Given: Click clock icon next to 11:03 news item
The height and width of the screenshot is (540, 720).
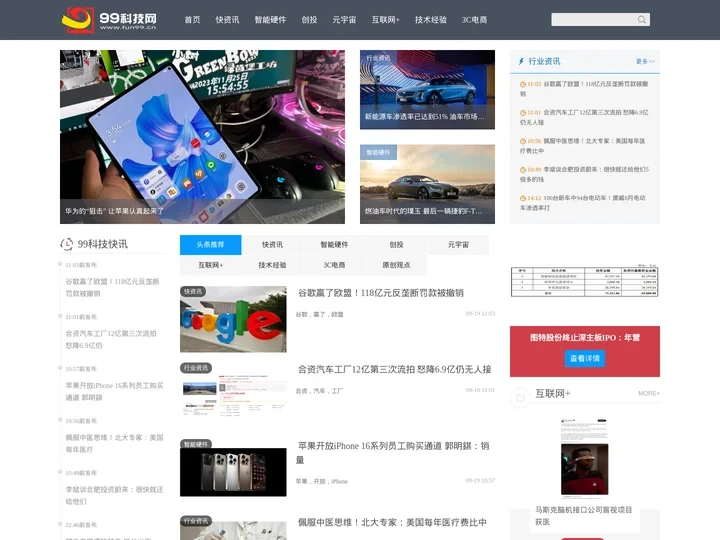Looking at the screenshot, I should click(x=523, y=84).
